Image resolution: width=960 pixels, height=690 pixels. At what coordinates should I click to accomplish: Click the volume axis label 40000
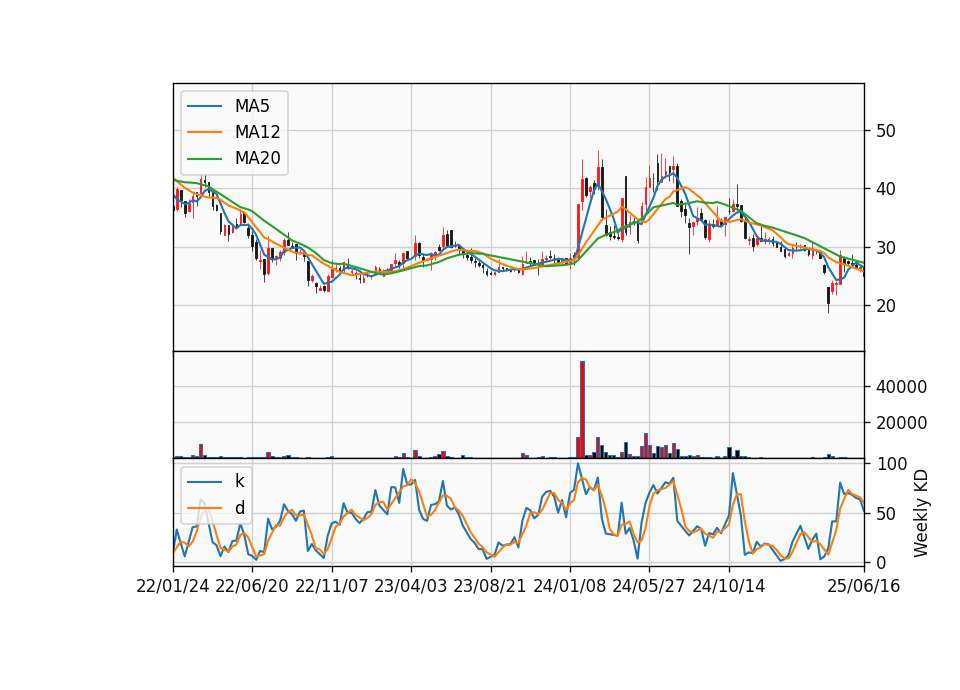pos(902,387)
